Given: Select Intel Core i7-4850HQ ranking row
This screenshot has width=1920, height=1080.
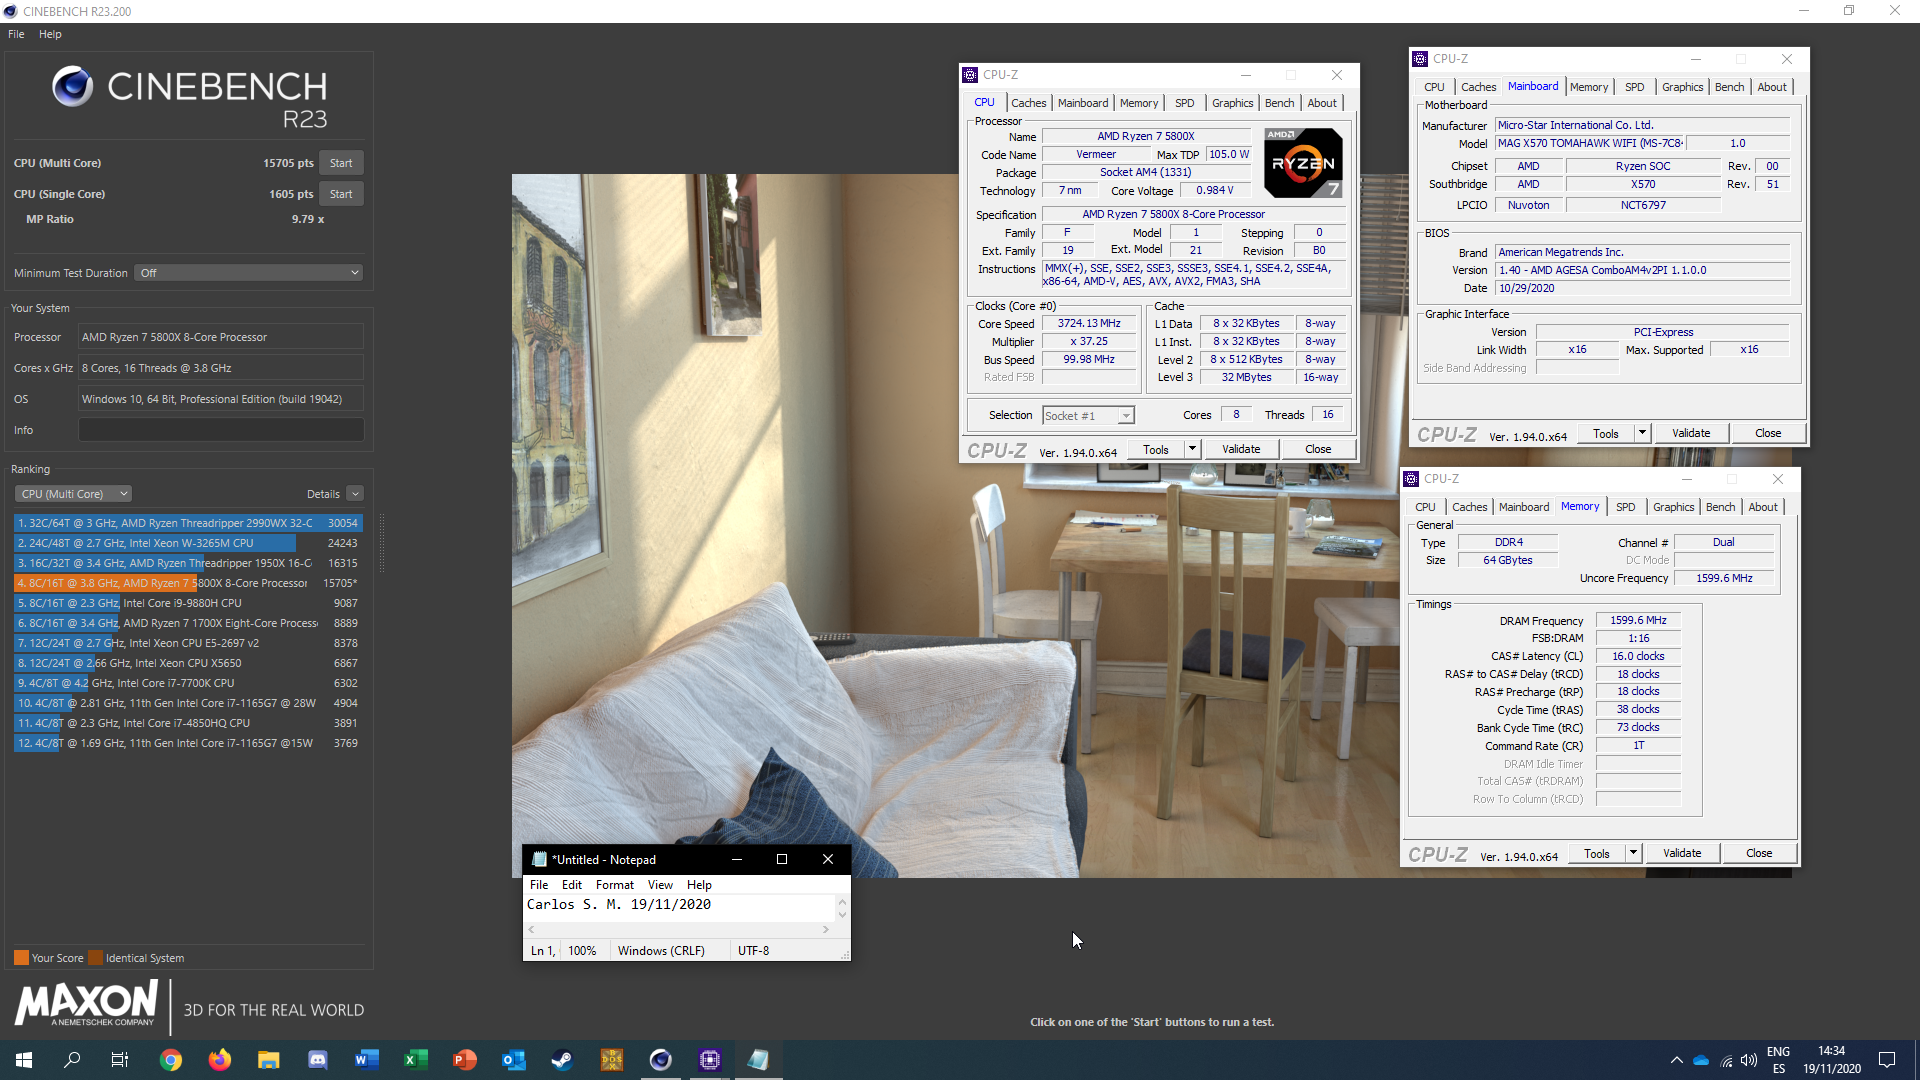Looking at the screenshot, I should click(187, 723).
